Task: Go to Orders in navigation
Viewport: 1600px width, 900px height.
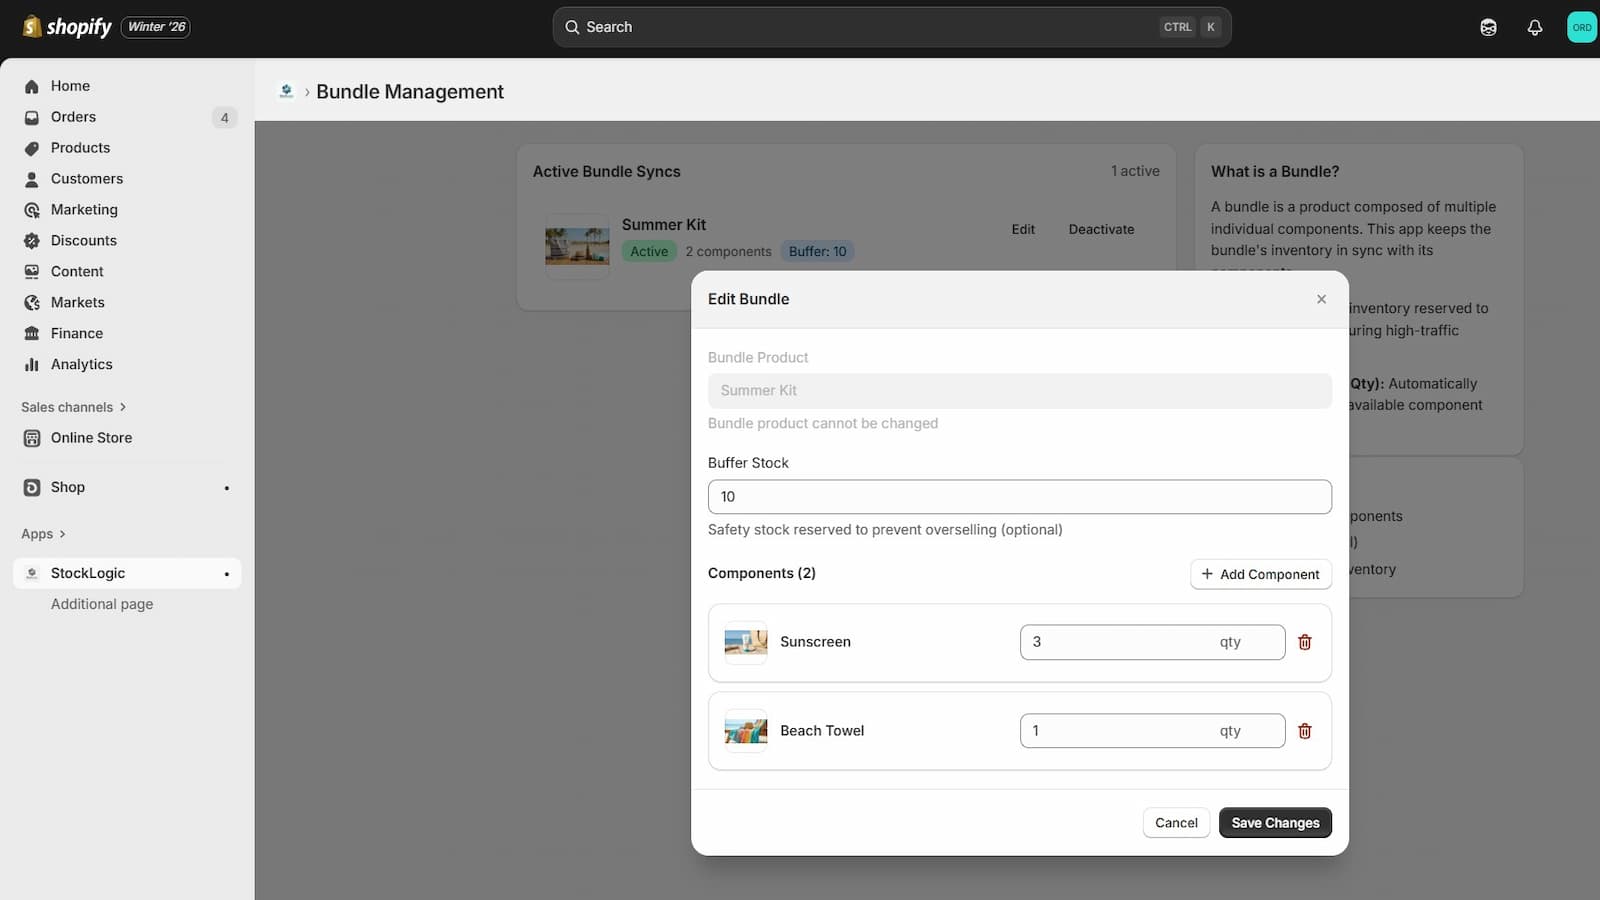Action: (73, 117)
